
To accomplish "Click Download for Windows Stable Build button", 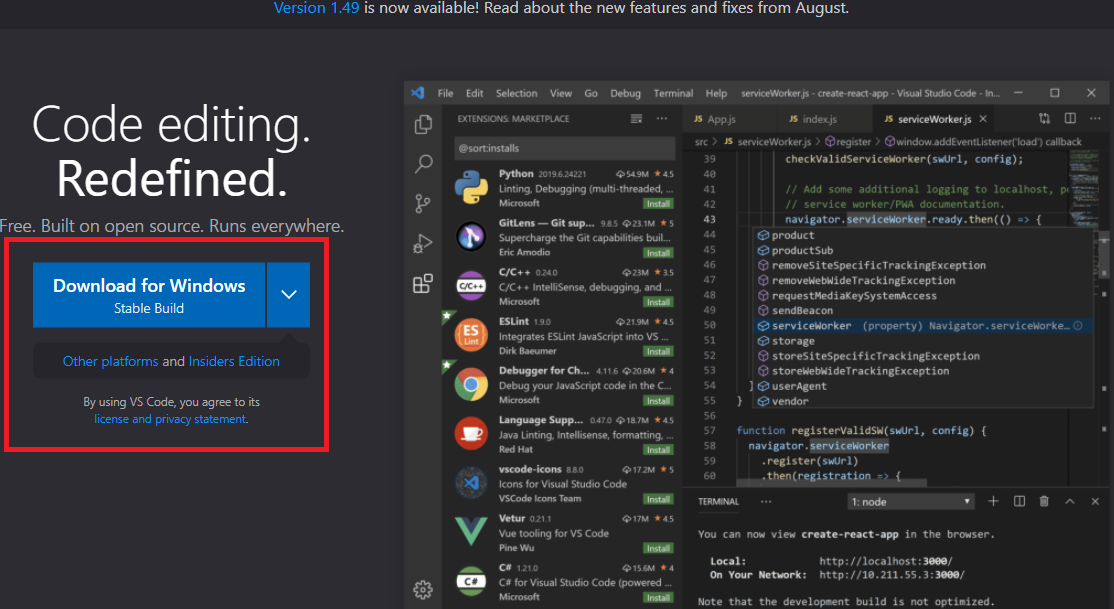I will (149, 295).
